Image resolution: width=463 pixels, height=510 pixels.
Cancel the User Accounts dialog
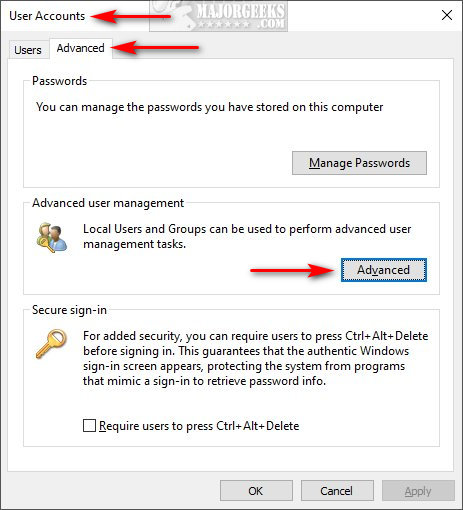(x=337, y=491)
